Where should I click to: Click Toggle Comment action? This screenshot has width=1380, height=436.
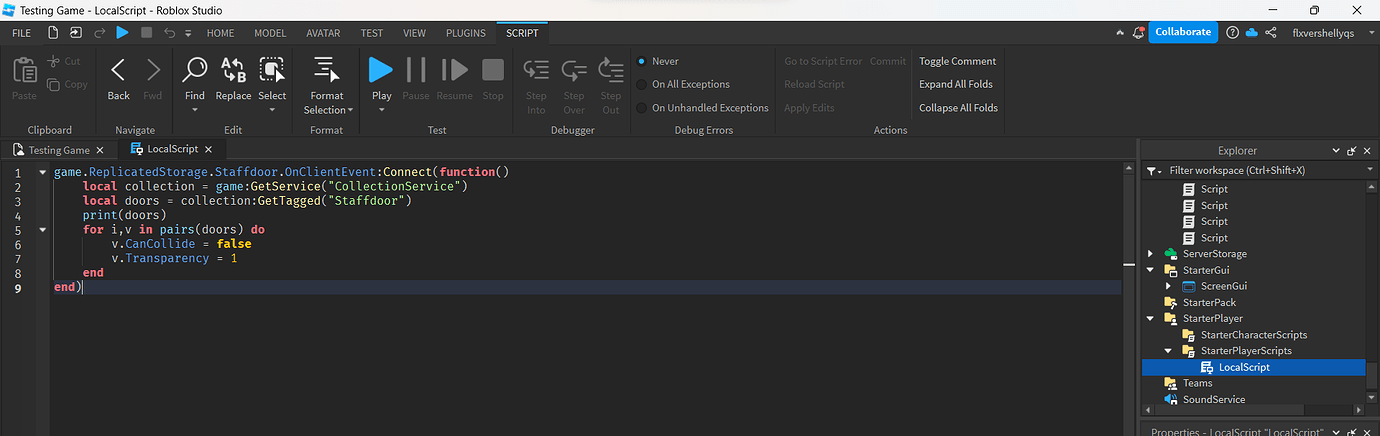(x=957, y=61)
